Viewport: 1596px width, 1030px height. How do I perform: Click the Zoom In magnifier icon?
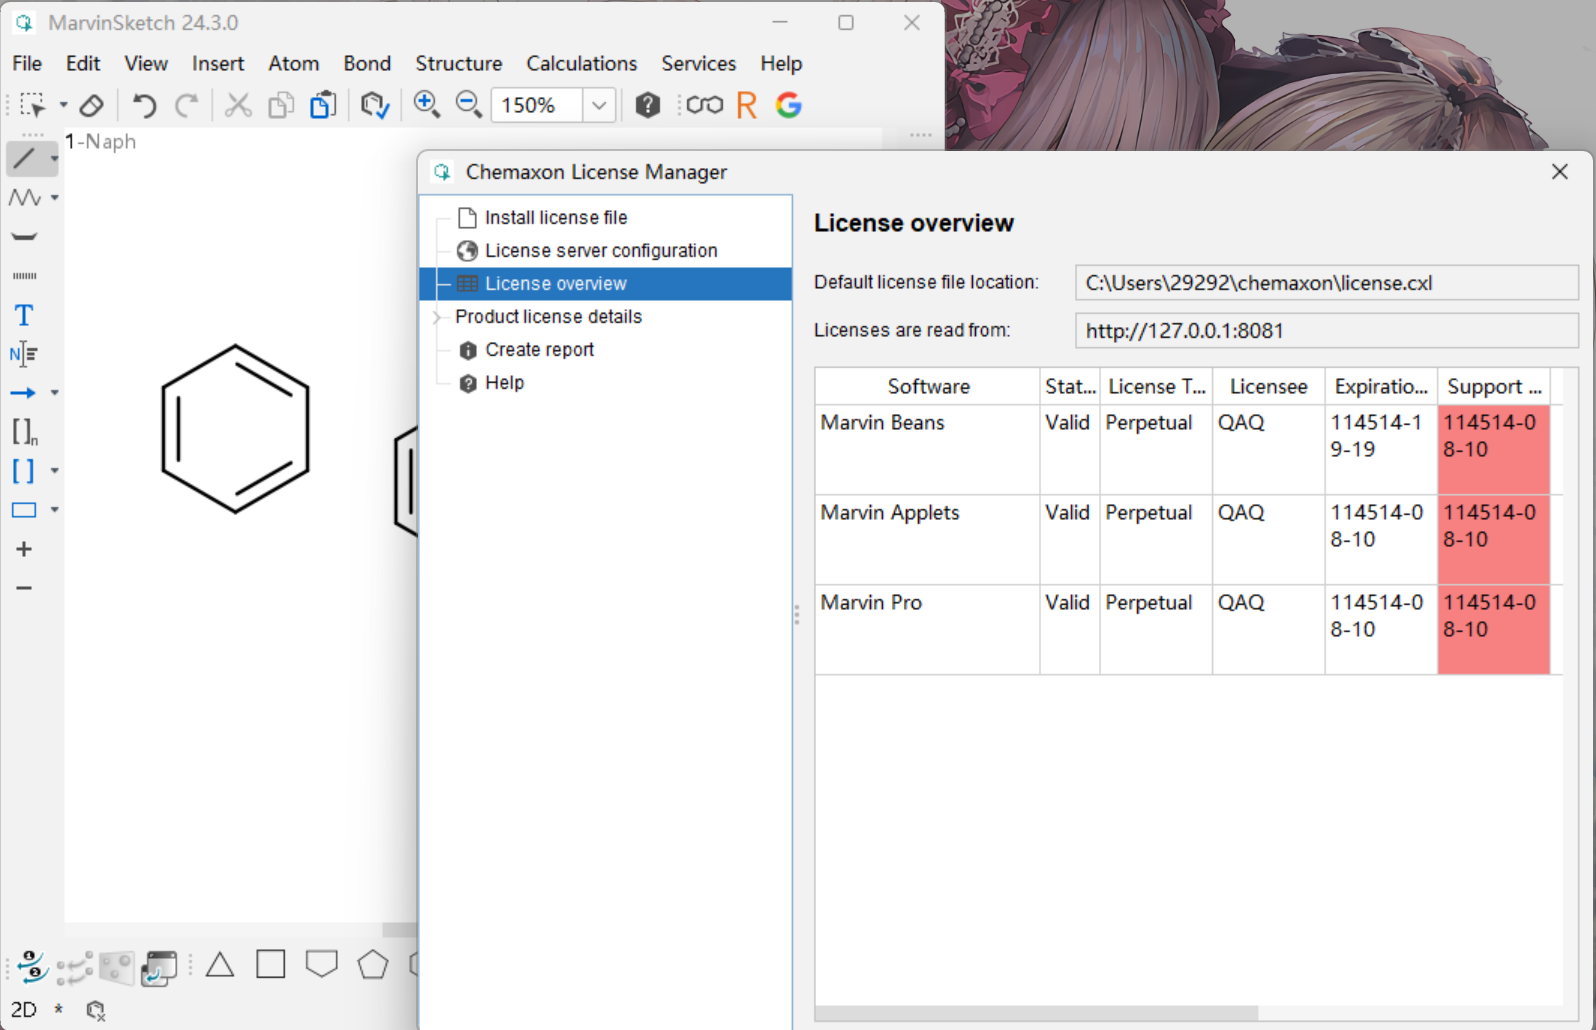(426, 104)
